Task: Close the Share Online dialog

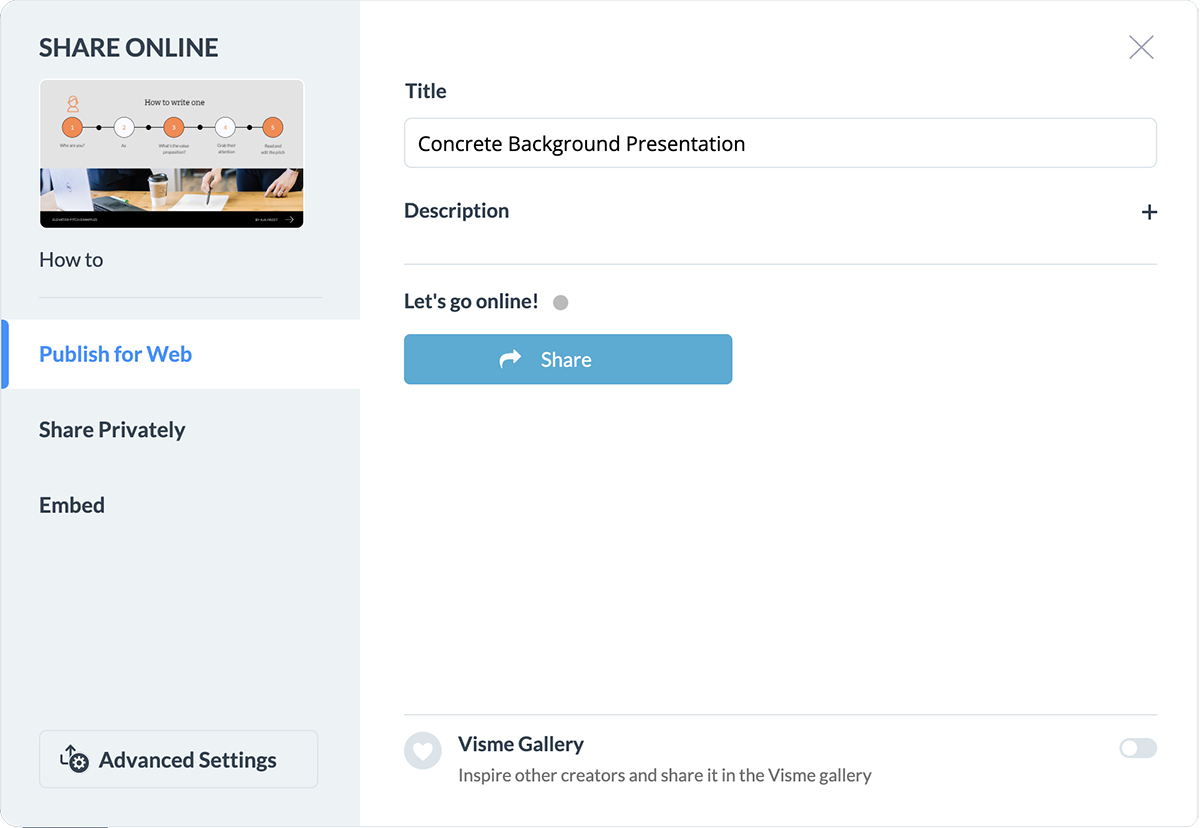Action: pyautogui.click(x=1141, y=47)
